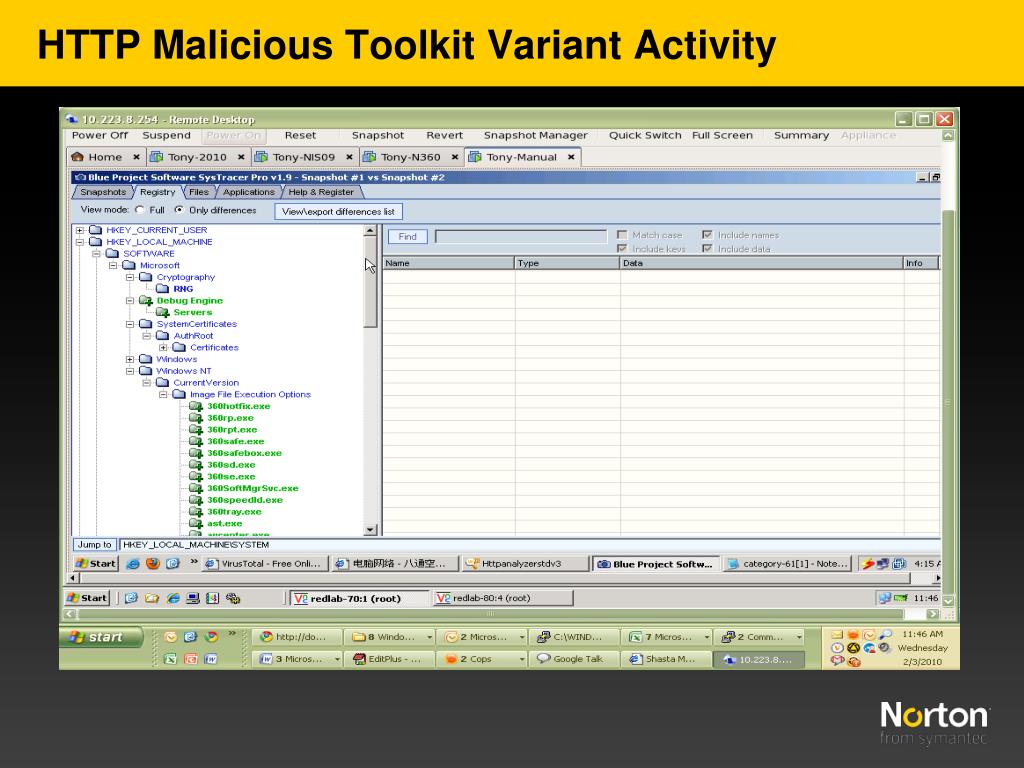Open Help & Register tab
This screenshot has width=1024, height=768.
pyautogui.click(x=321, y=192)
